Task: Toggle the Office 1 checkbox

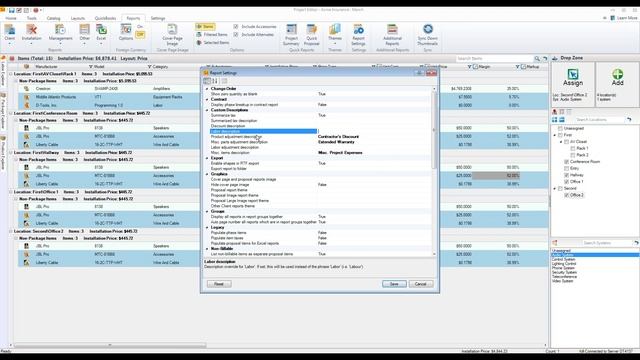Action: pos(567,182)
